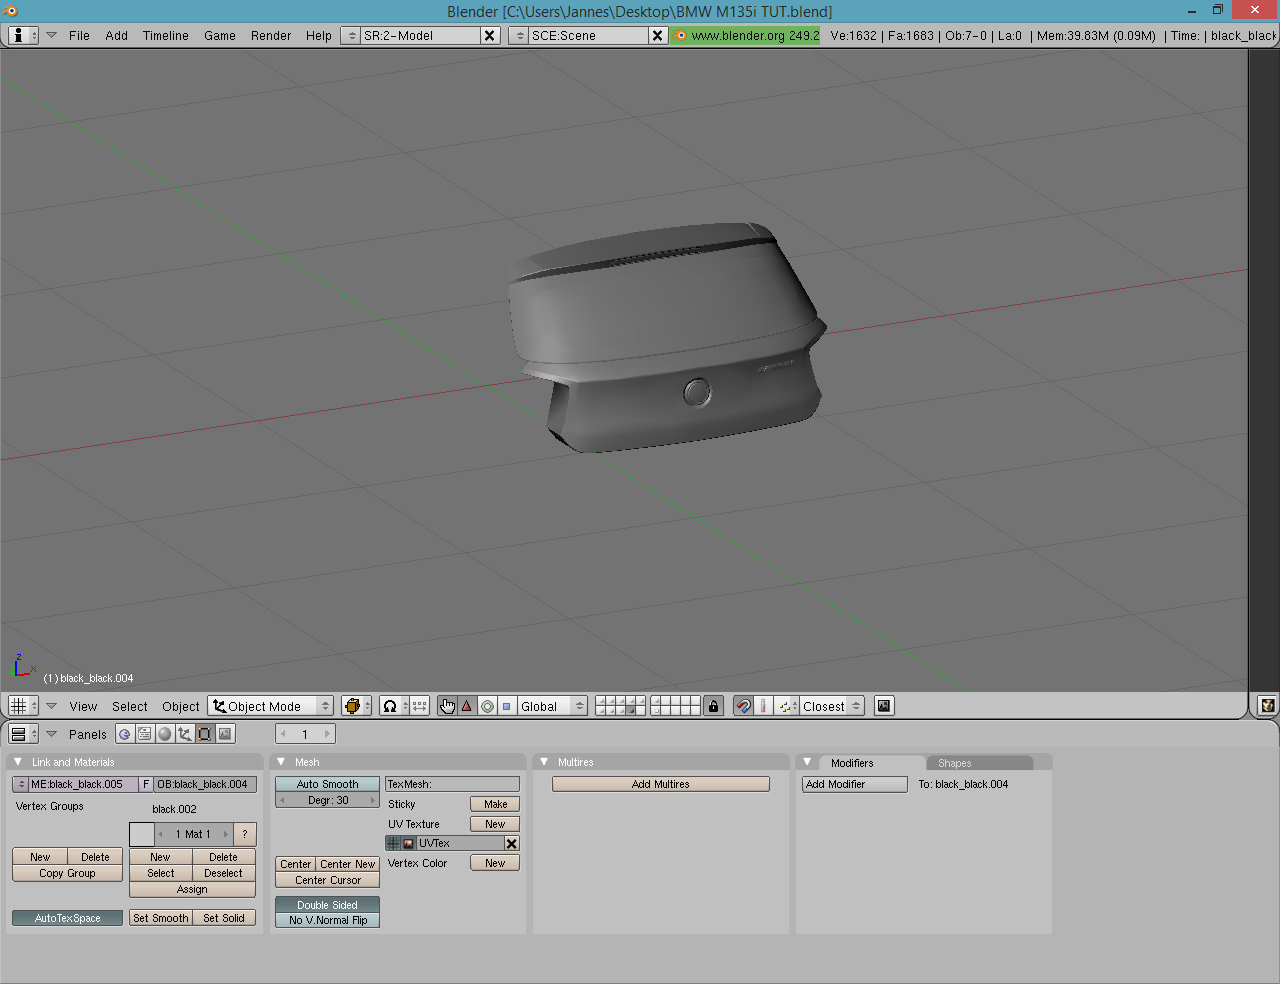Click the Logic context panel icon

(x=125, y=734)
